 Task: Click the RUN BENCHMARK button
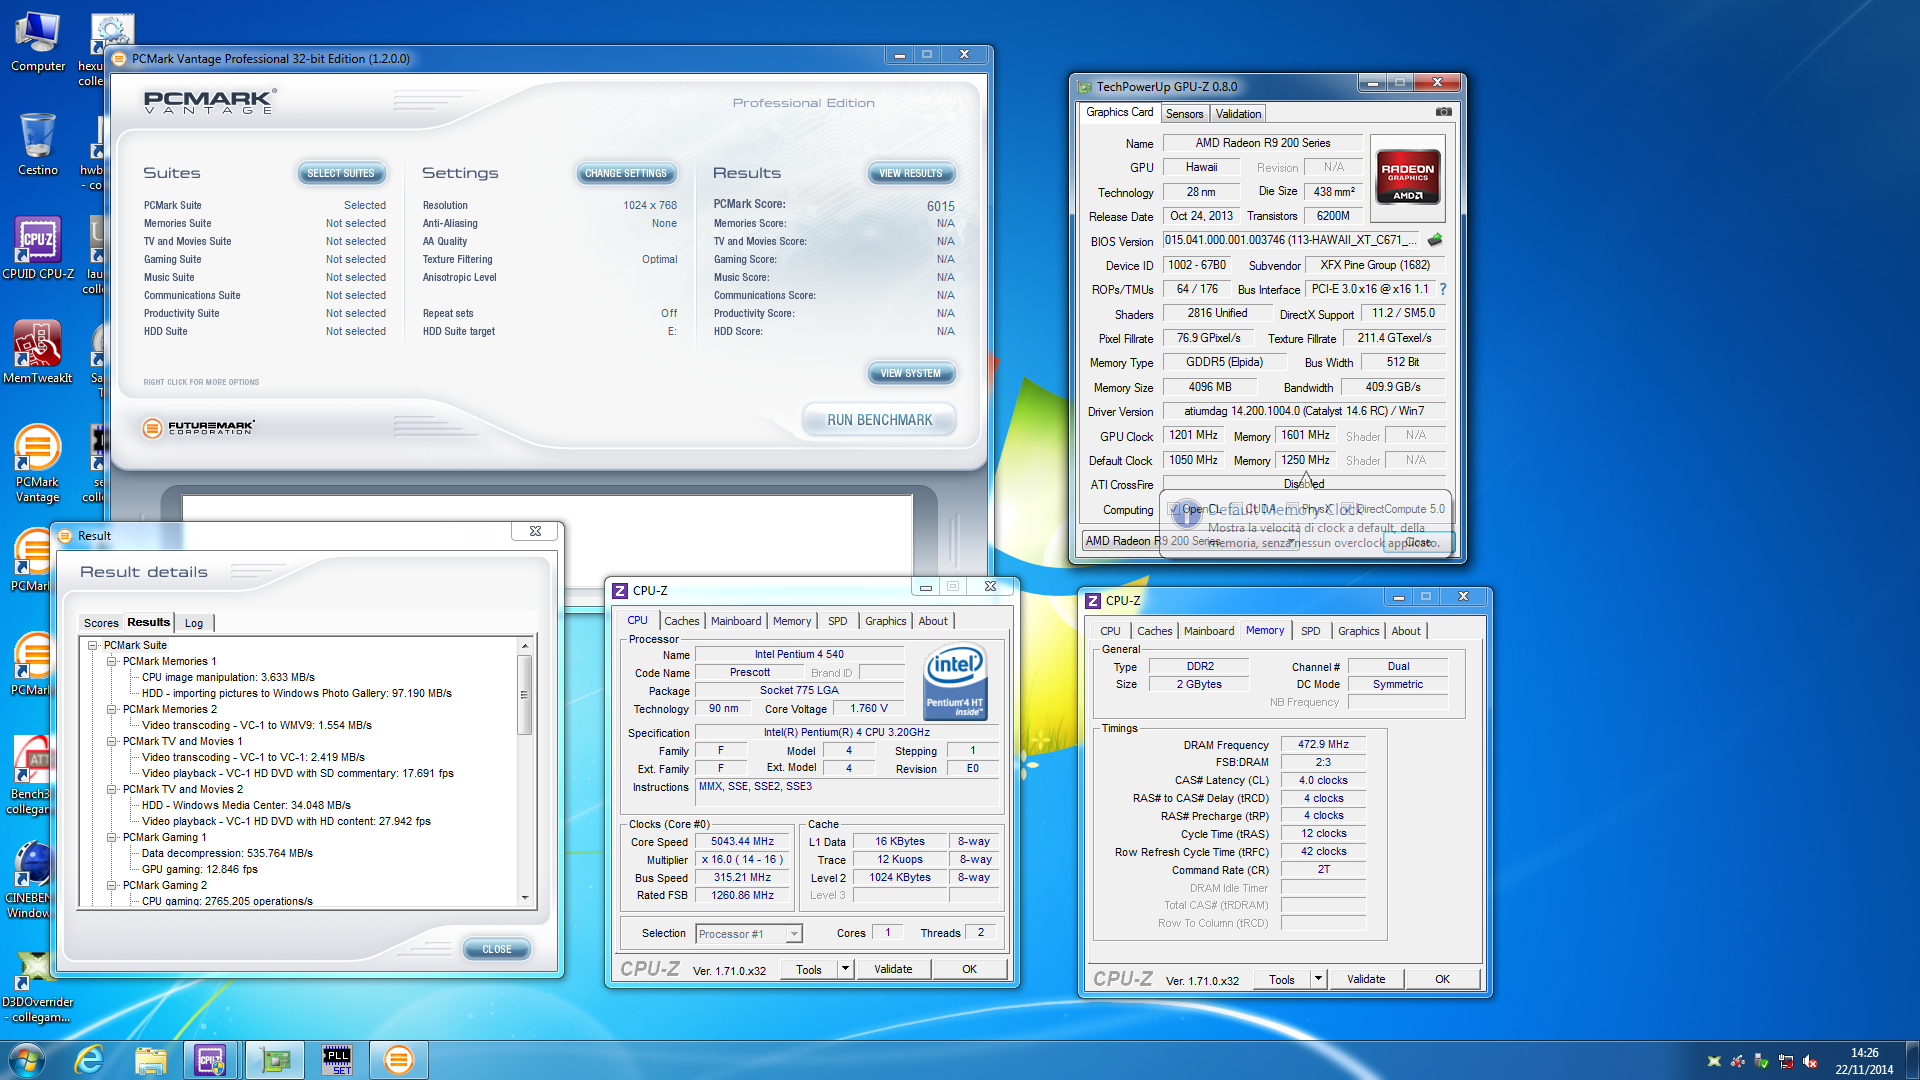point(879,420)
